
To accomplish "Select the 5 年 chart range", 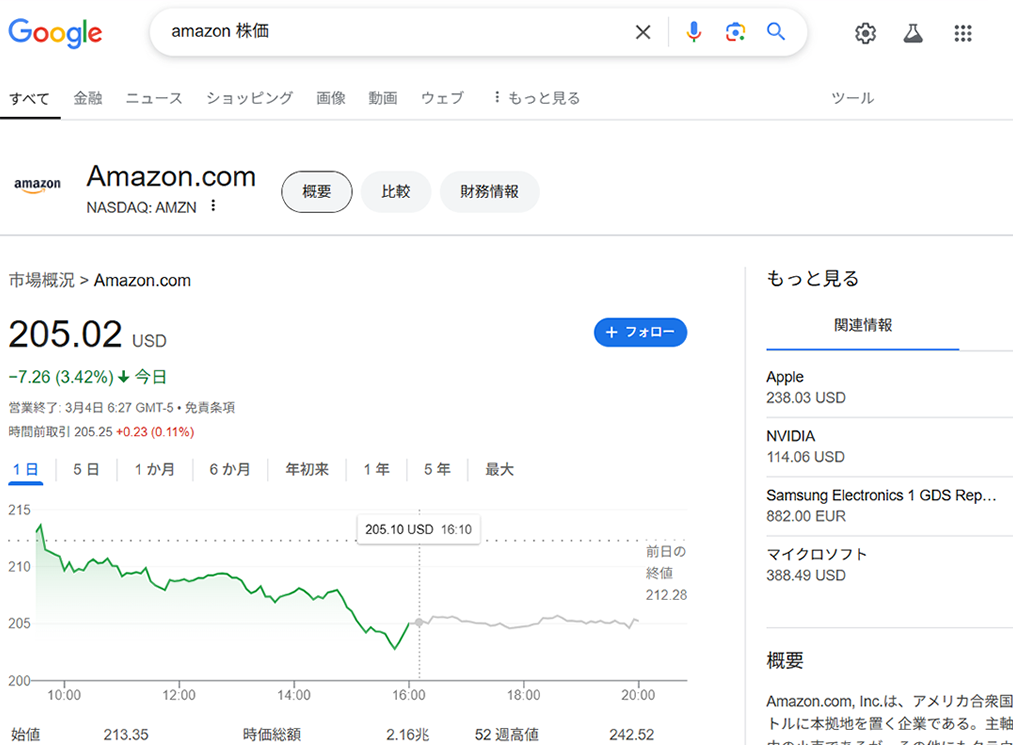I will 437,470.
